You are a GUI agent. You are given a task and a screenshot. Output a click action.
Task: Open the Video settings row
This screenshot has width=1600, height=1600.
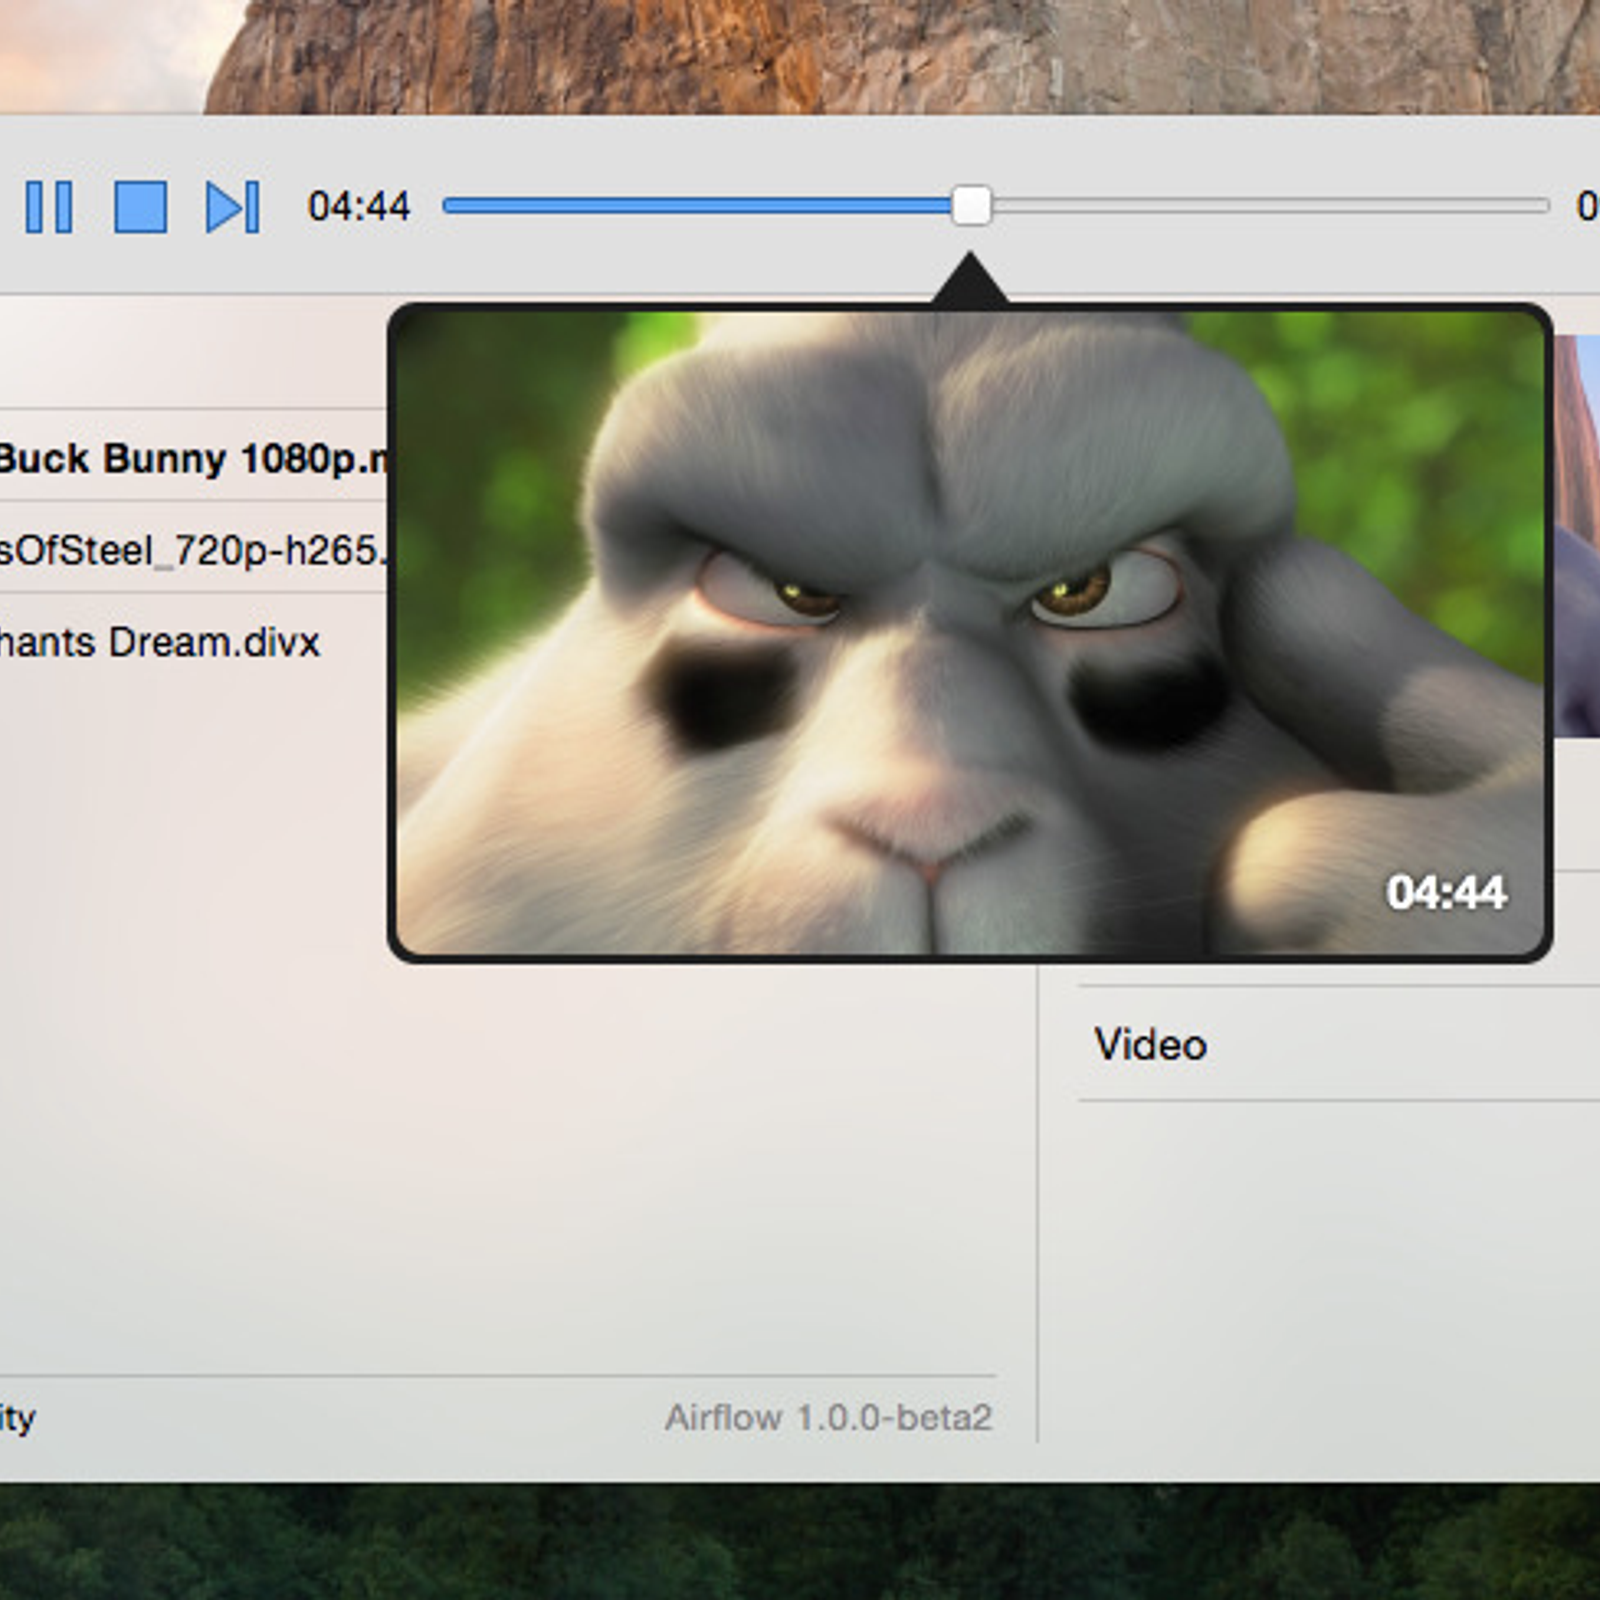(1339, 1044)
